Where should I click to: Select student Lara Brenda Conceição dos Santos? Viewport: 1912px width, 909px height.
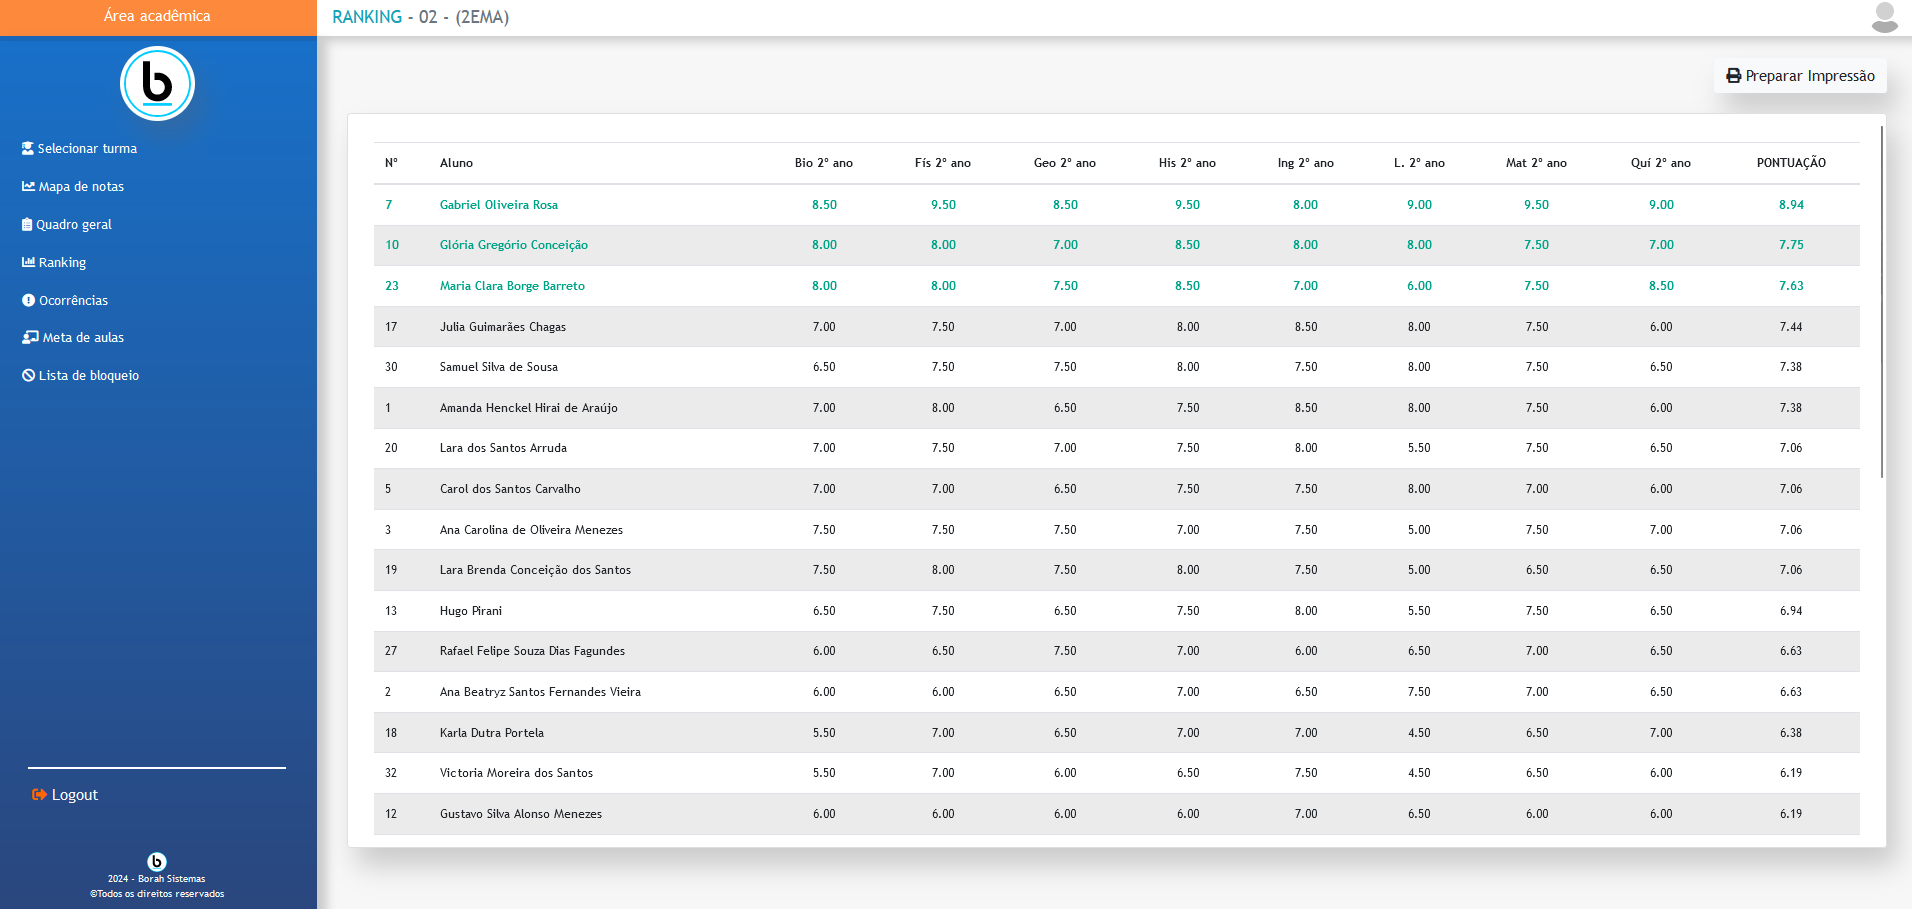coord(535,570)
